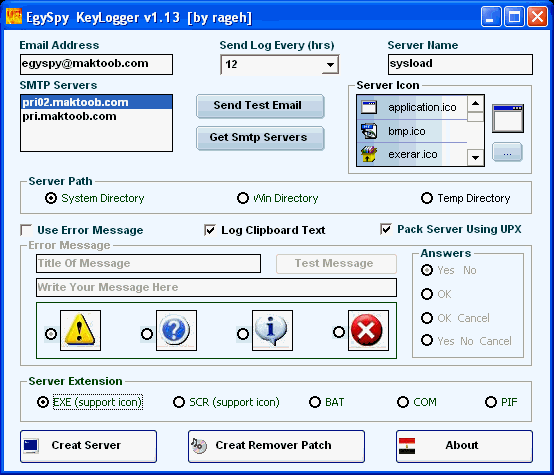Image resolution: width=554 pixels, height=475 pixels.
Task: Select the red error X message icon
Action: pyautogui.click(x=368, y=330)
